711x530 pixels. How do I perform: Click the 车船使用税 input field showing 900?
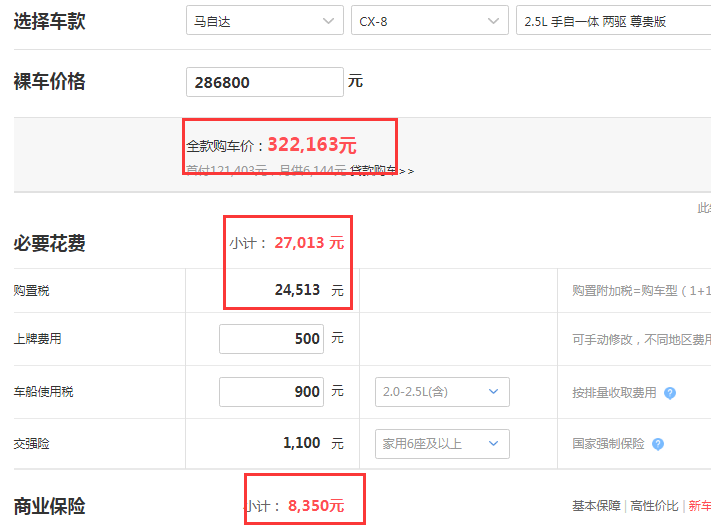[271, 392]
